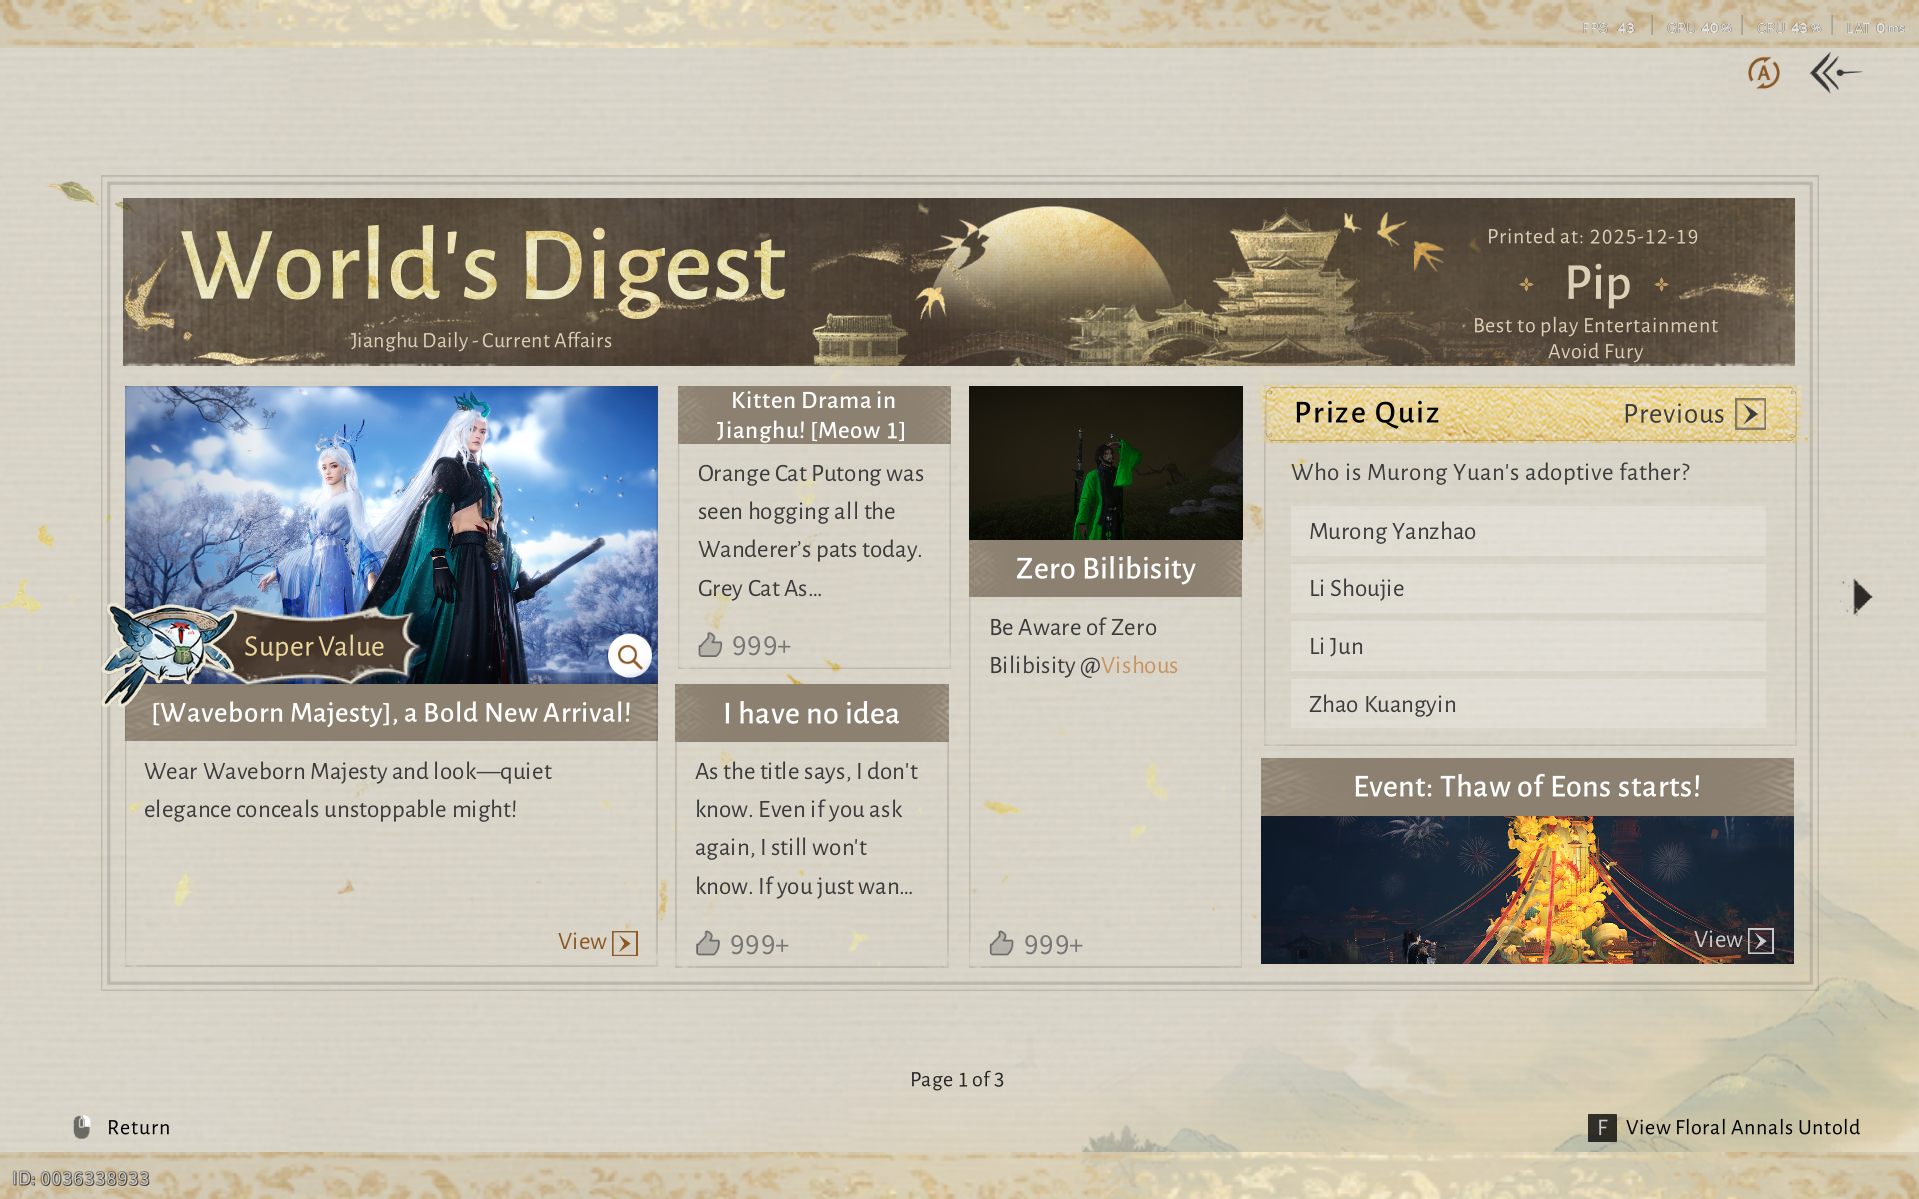Click the magnifier icon on Waveborn Majesty image
Screen dimensions: 1919x1199
[x=629, y=656]
